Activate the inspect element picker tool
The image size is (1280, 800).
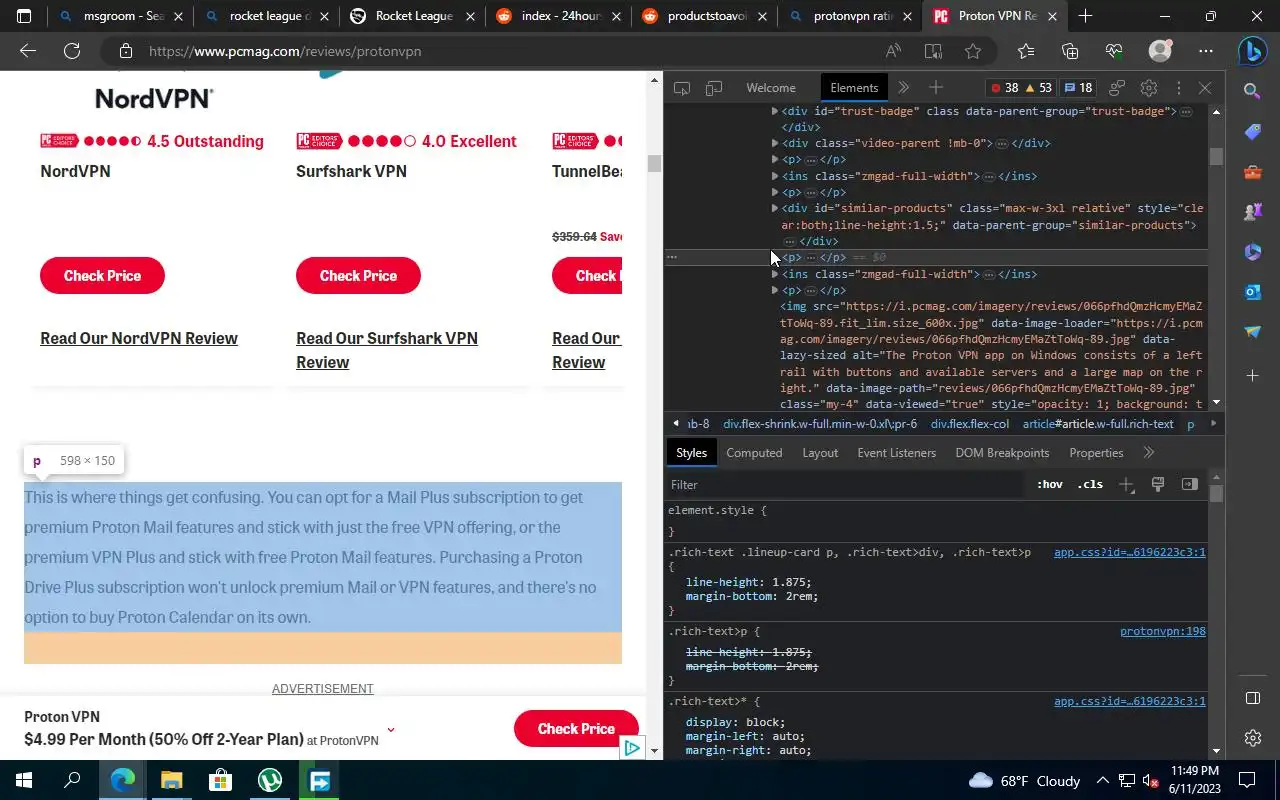pos(682,88)
